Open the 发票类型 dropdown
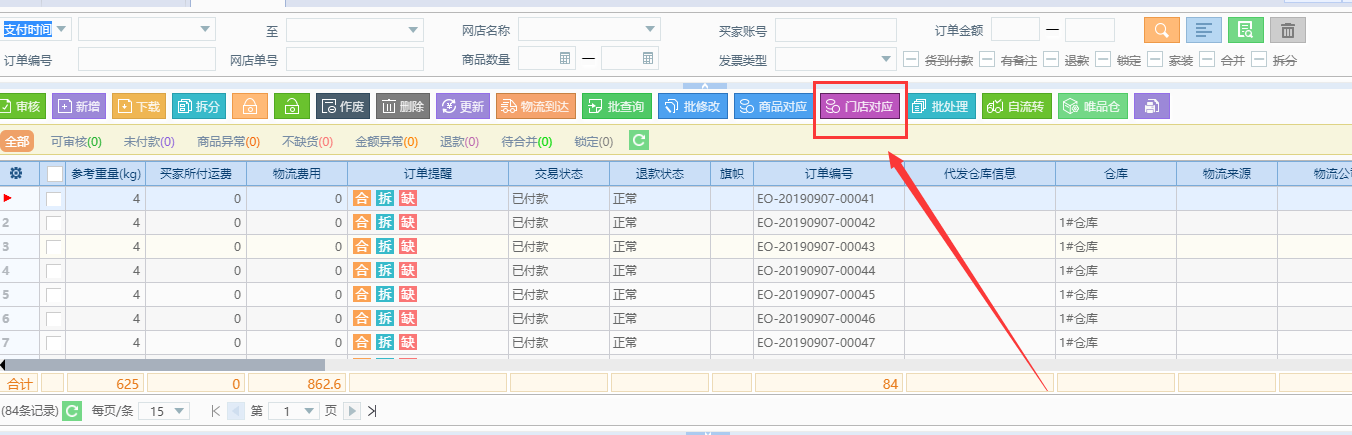1352x435 pixels. point(886,59)
